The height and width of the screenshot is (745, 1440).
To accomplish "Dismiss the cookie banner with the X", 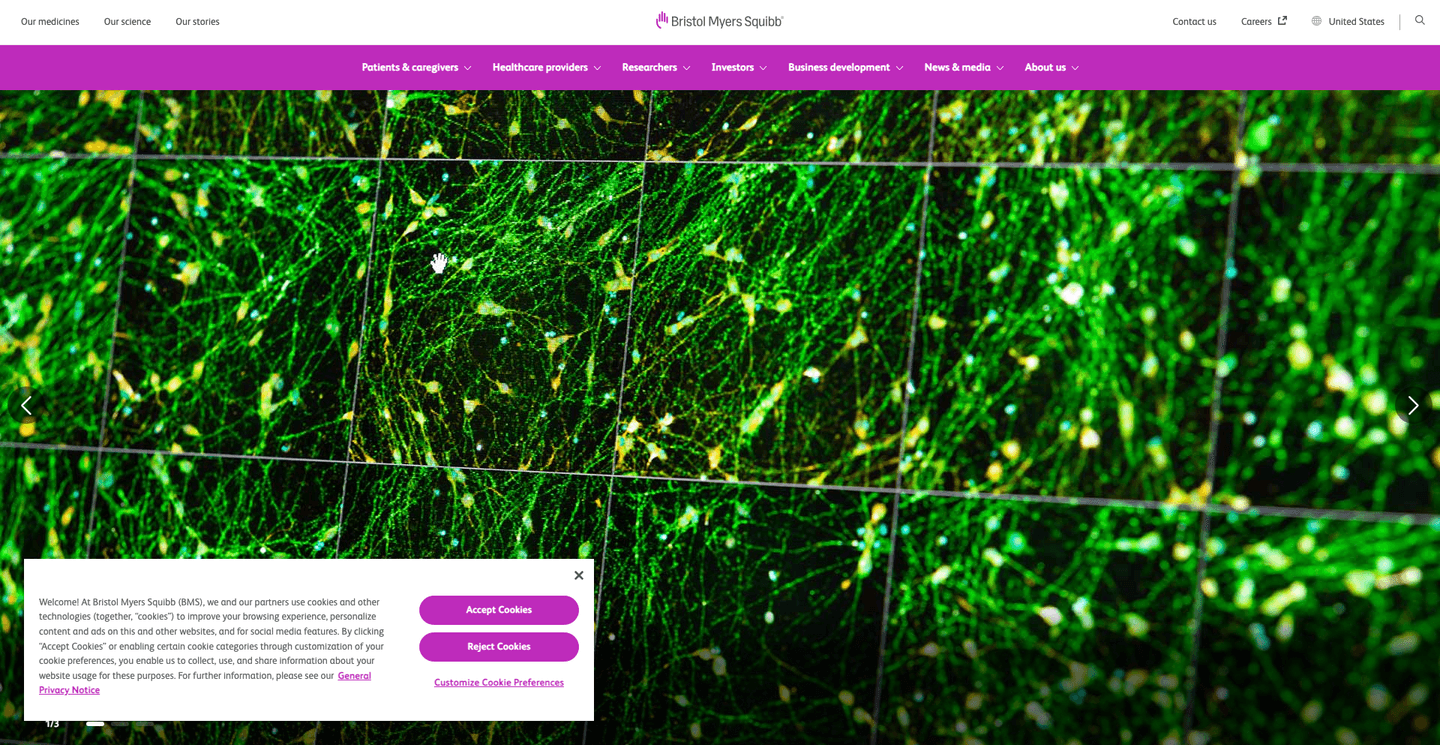I will tap(578, 575).
